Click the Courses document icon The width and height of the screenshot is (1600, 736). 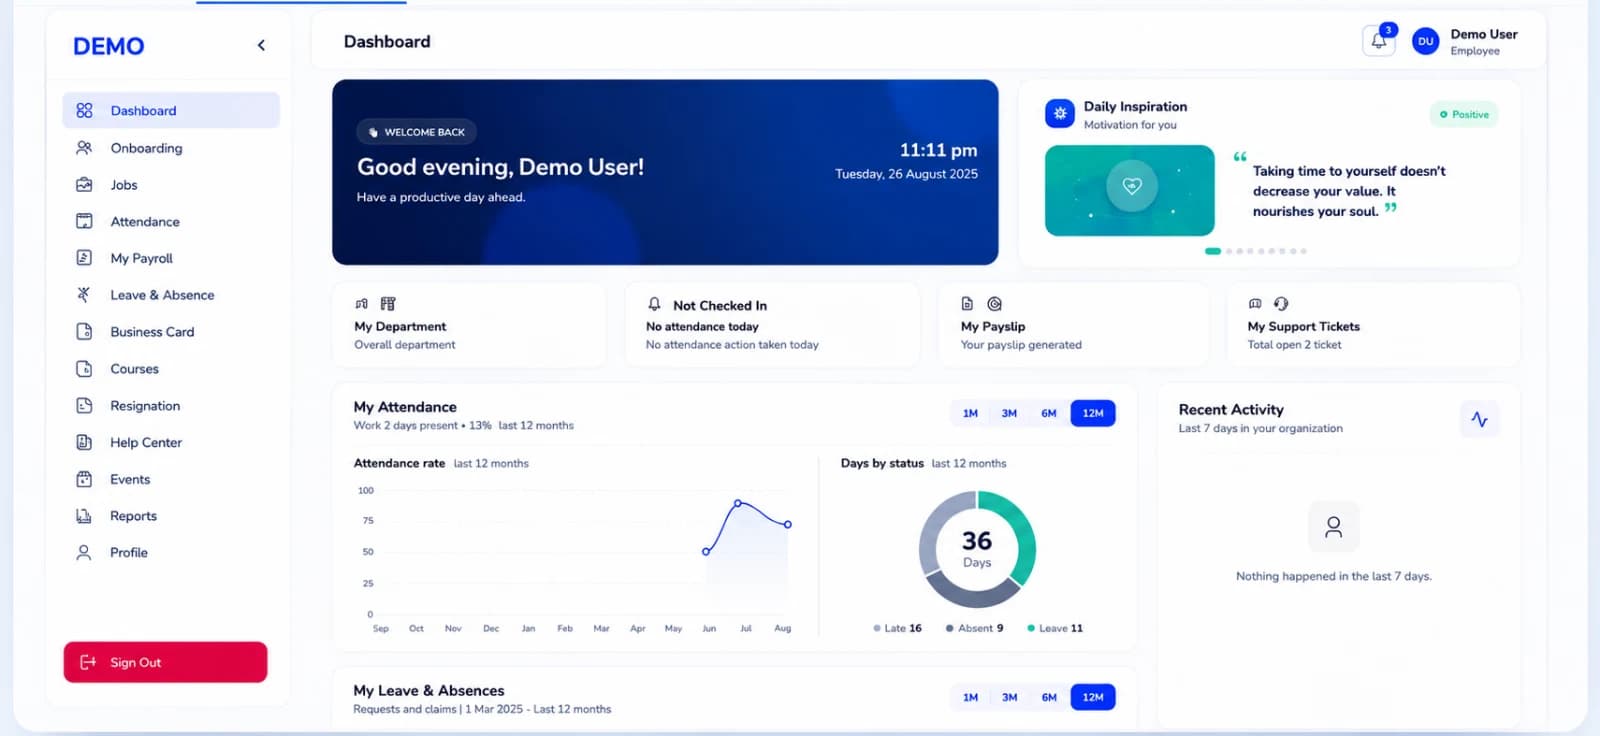click(x=84, y=369)
